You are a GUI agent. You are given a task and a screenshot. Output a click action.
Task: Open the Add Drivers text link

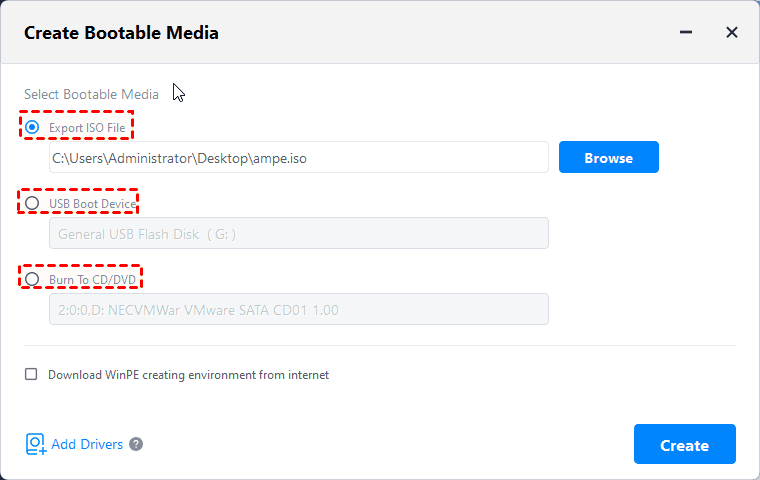pyautogui.click(x=87, y=444)
